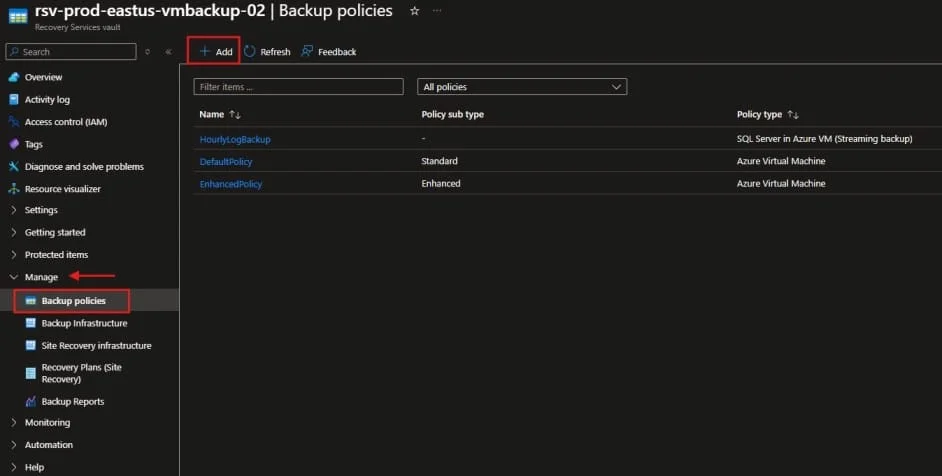The width and height of the screenshot is (942, 476).
Task: Sort by the Name column
Action: [x=220, y=114]
